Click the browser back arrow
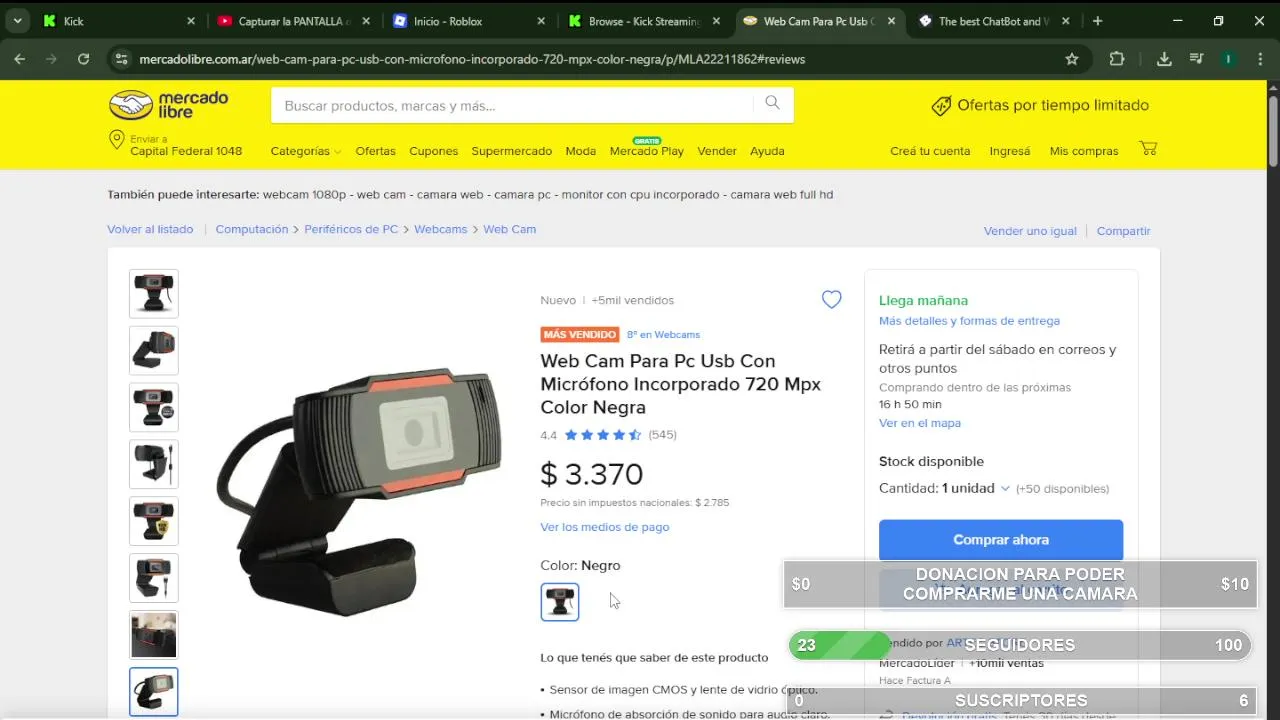This screenshot has width=1280, height=720. point(19,59)
